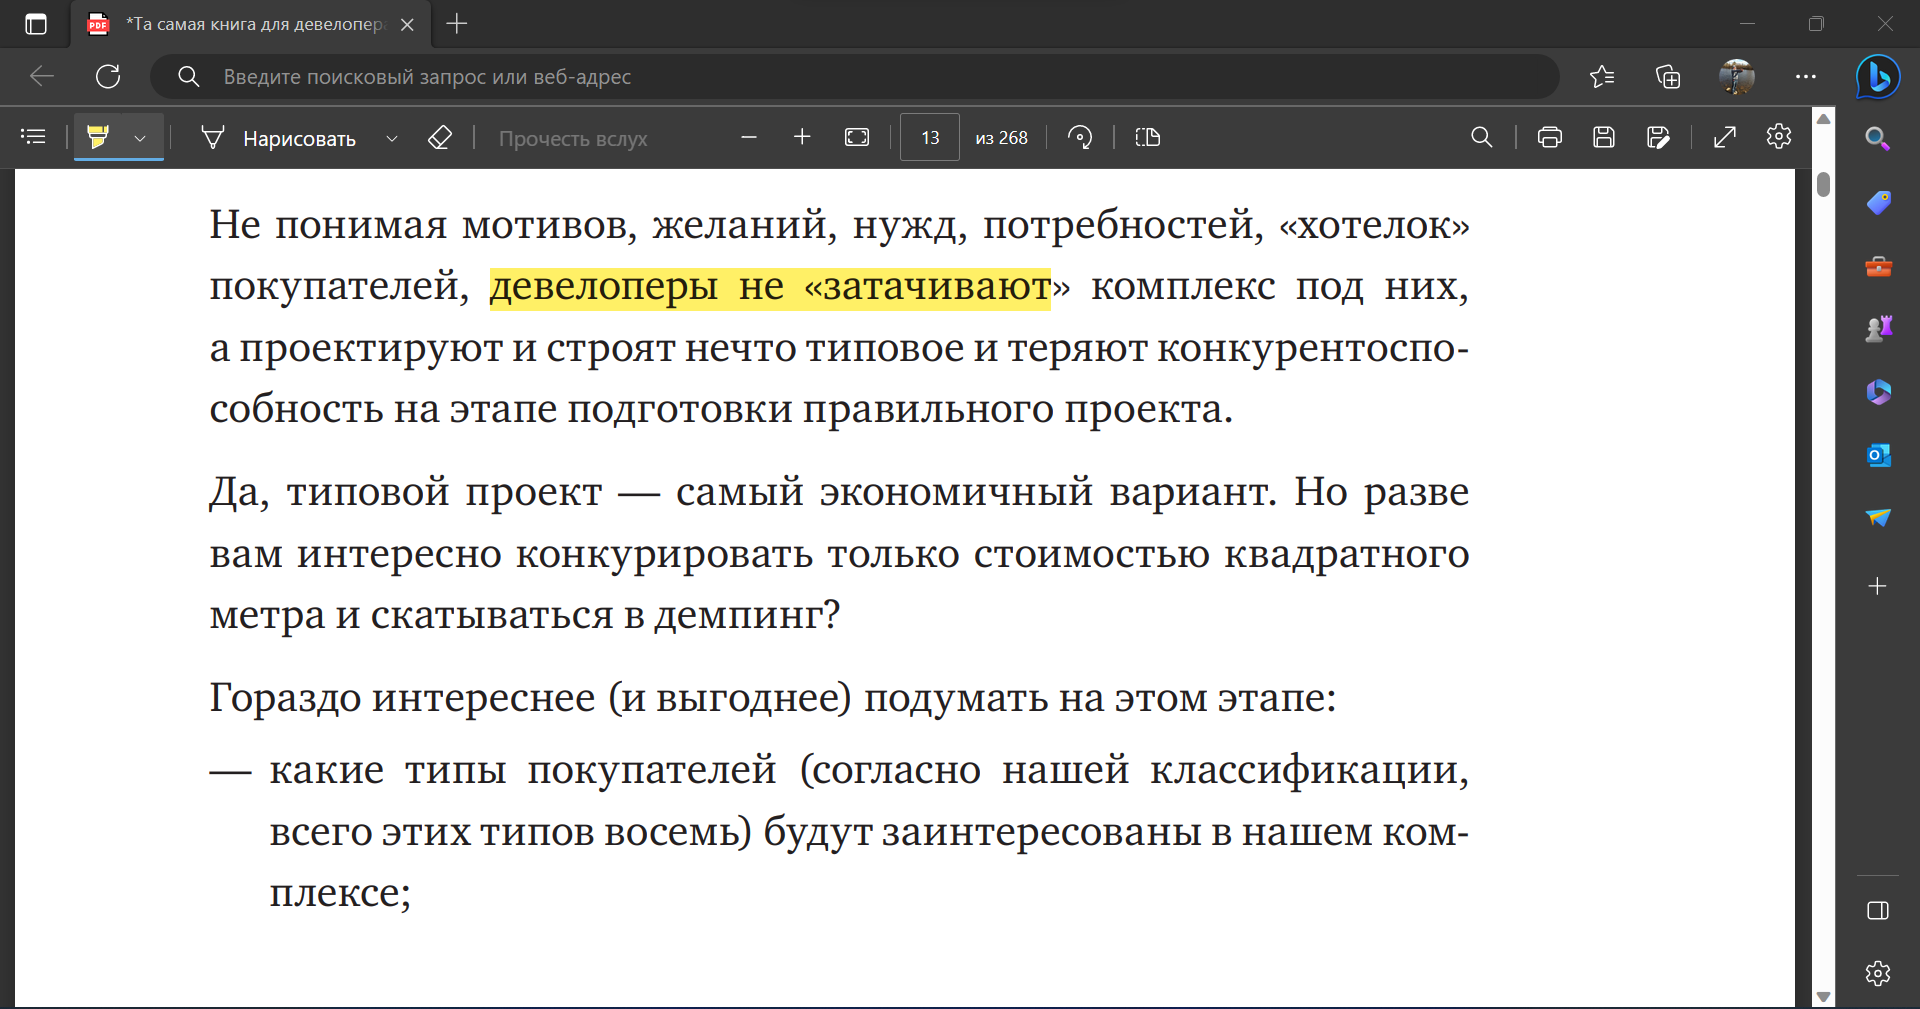Save the PDF file
Image resolution: width=1920 pixels, height=1009 pixels.
click(1604, 137)
